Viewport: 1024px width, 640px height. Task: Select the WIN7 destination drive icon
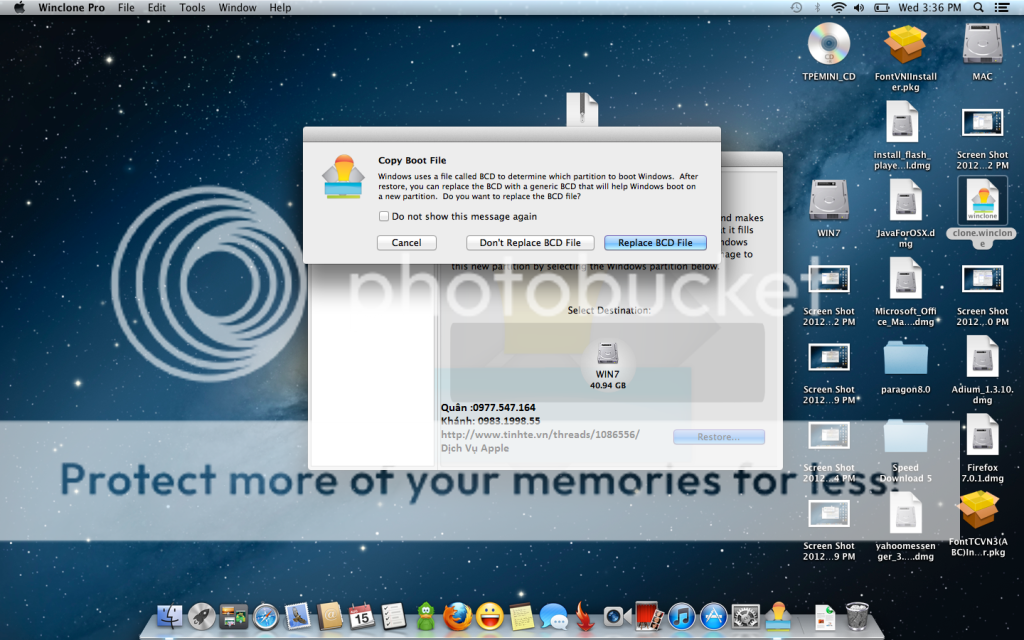point(607,354)
